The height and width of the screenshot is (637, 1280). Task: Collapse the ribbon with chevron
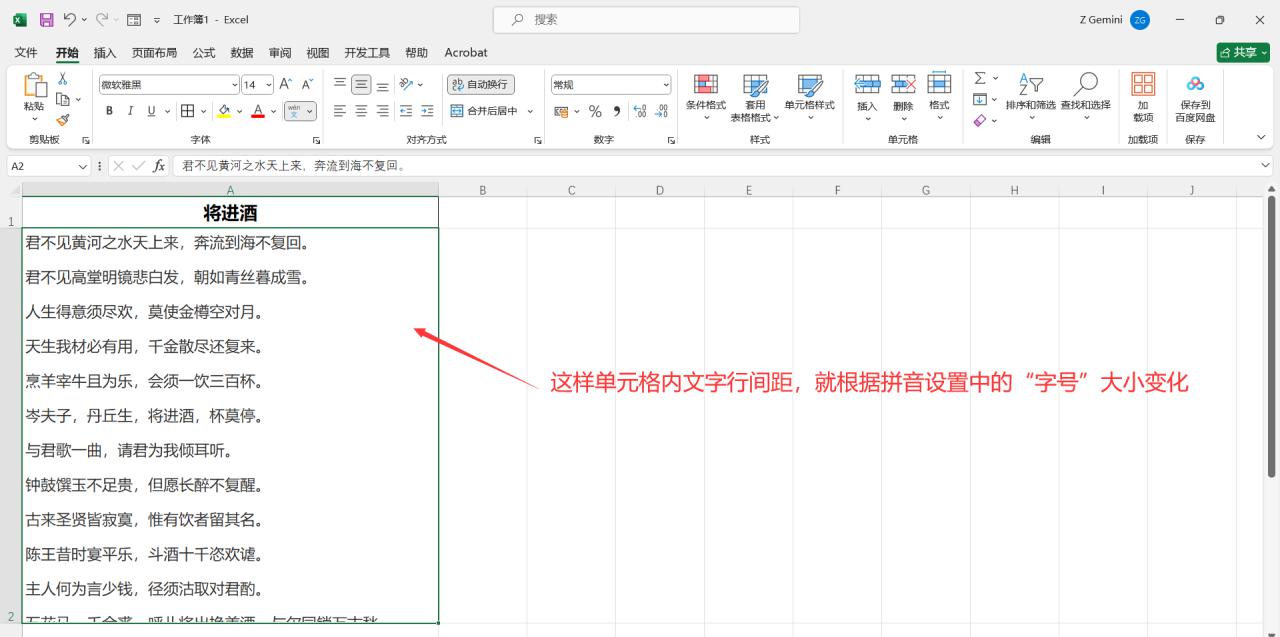1260,138
